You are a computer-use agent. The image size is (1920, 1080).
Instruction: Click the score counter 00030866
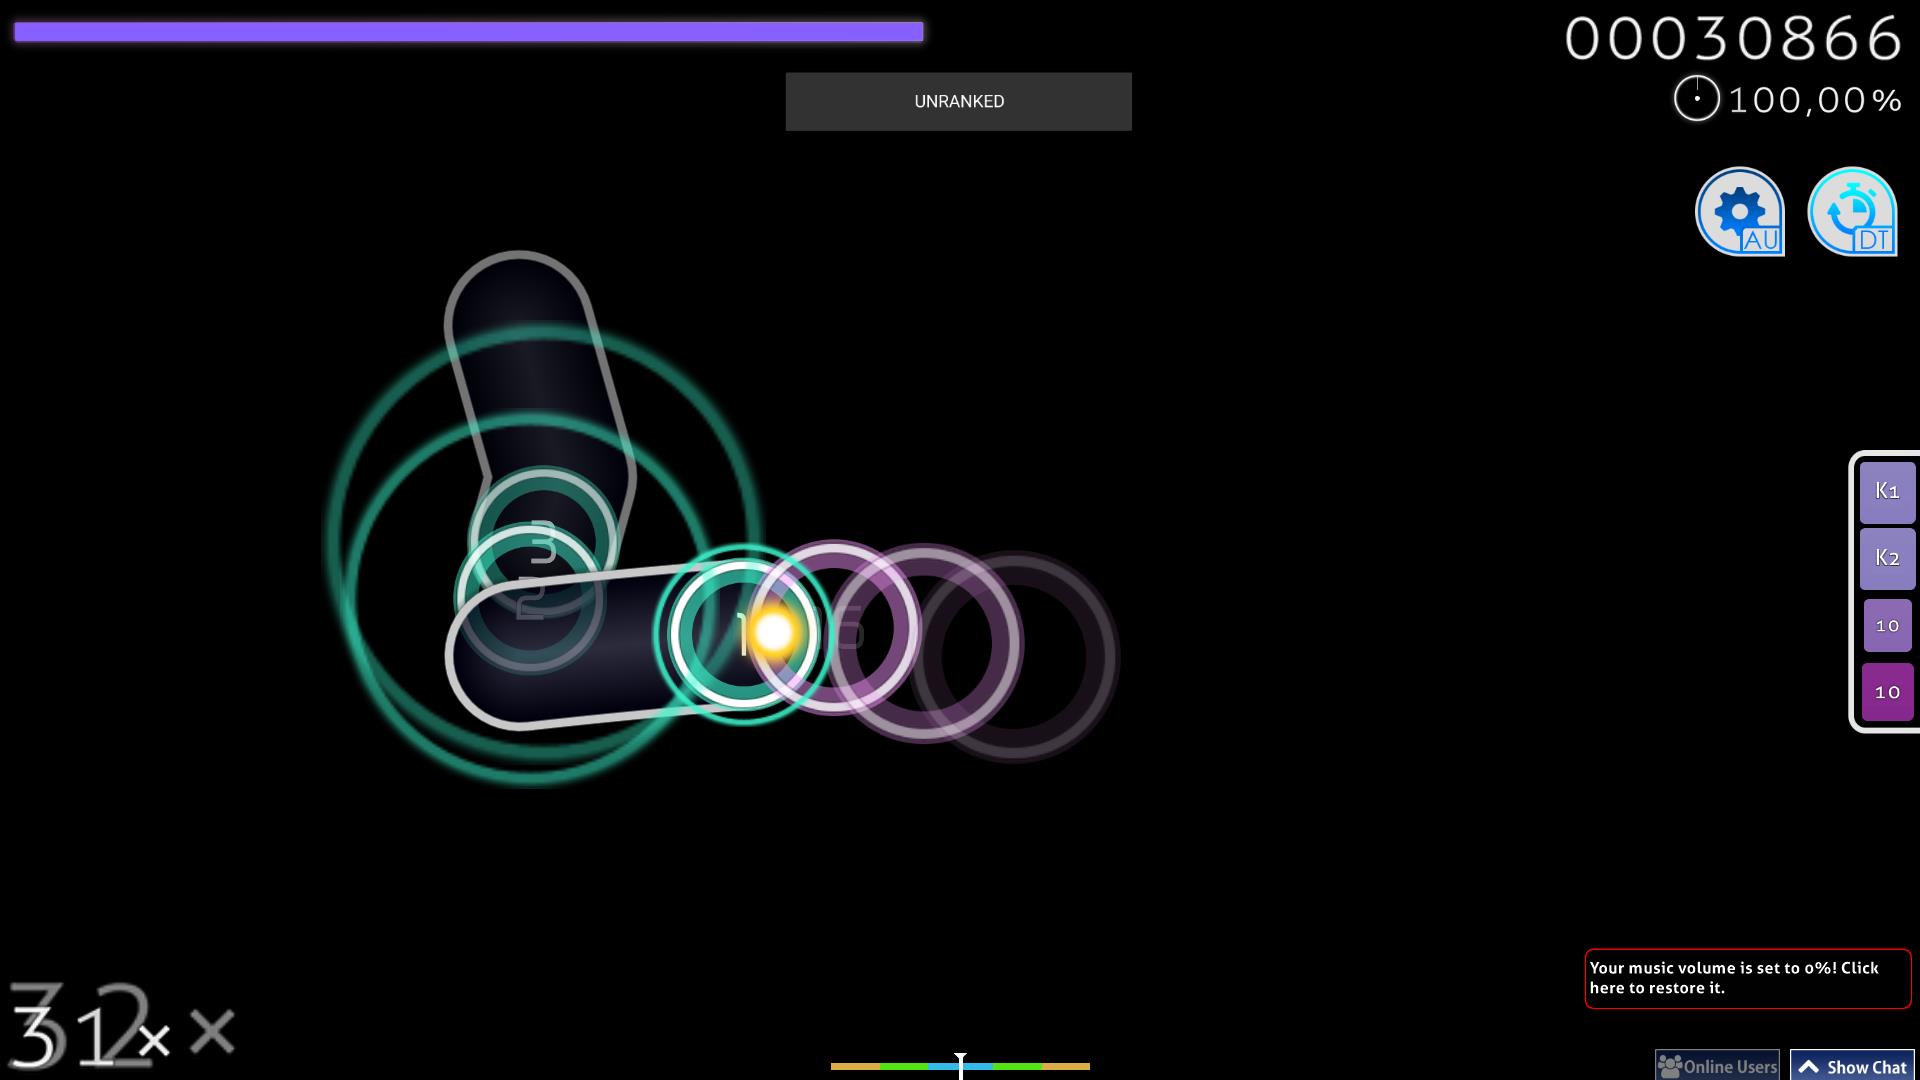pos(1732,39)
